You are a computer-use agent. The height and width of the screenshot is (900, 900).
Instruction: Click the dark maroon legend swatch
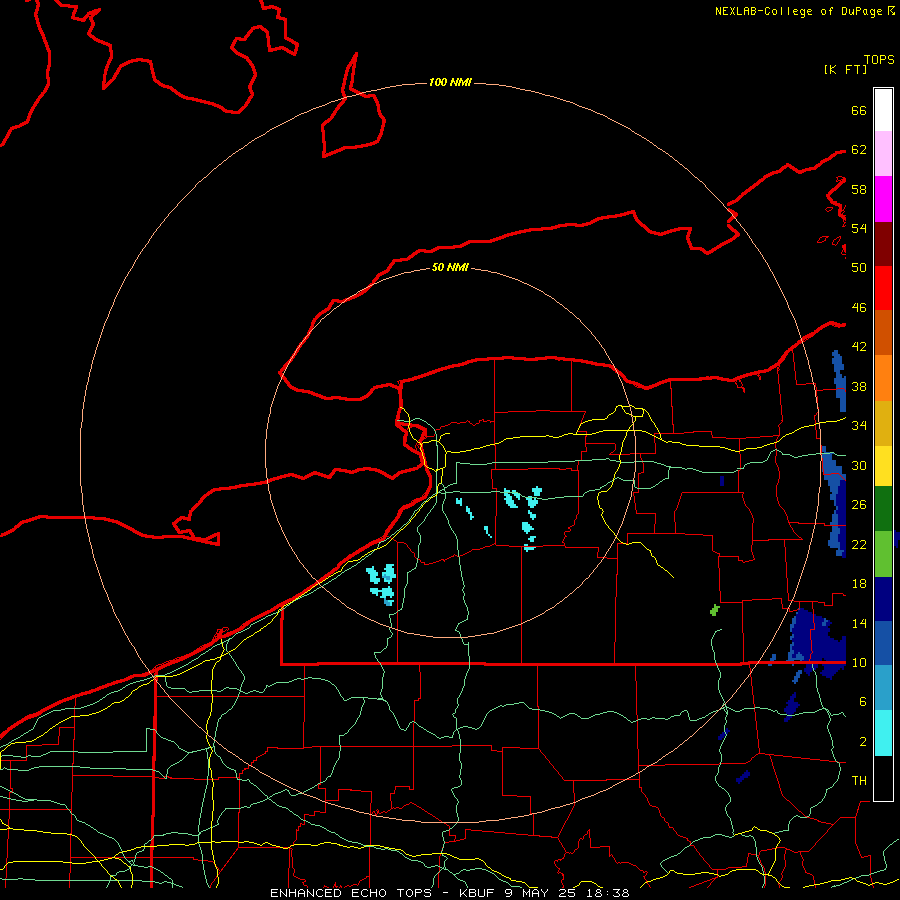(x=883, y=244)
